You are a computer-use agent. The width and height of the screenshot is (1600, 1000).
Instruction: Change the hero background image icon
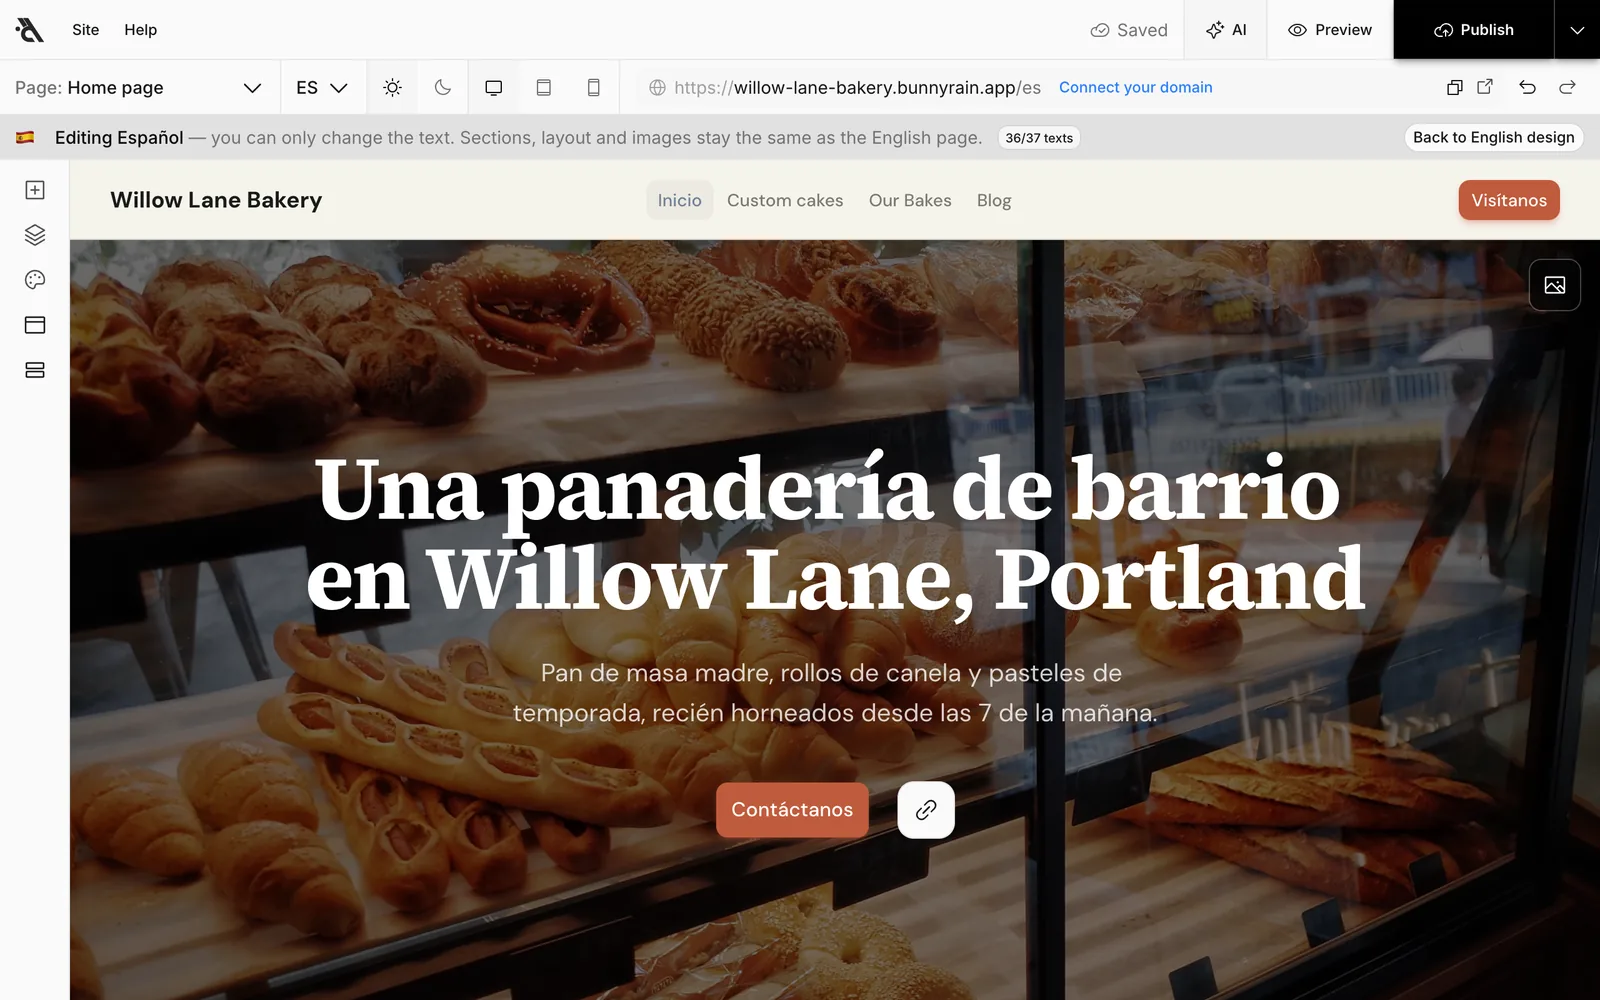click(x=1555, y=285)
